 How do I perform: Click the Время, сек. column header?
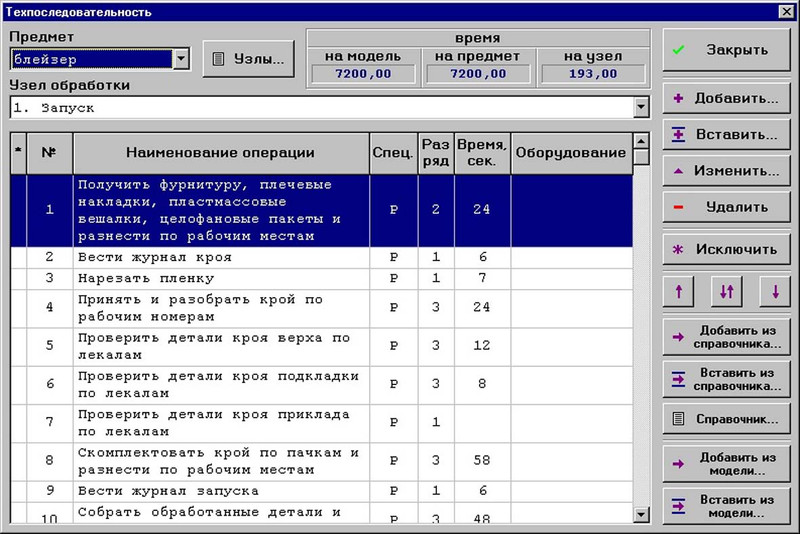[x=482, y=152]
